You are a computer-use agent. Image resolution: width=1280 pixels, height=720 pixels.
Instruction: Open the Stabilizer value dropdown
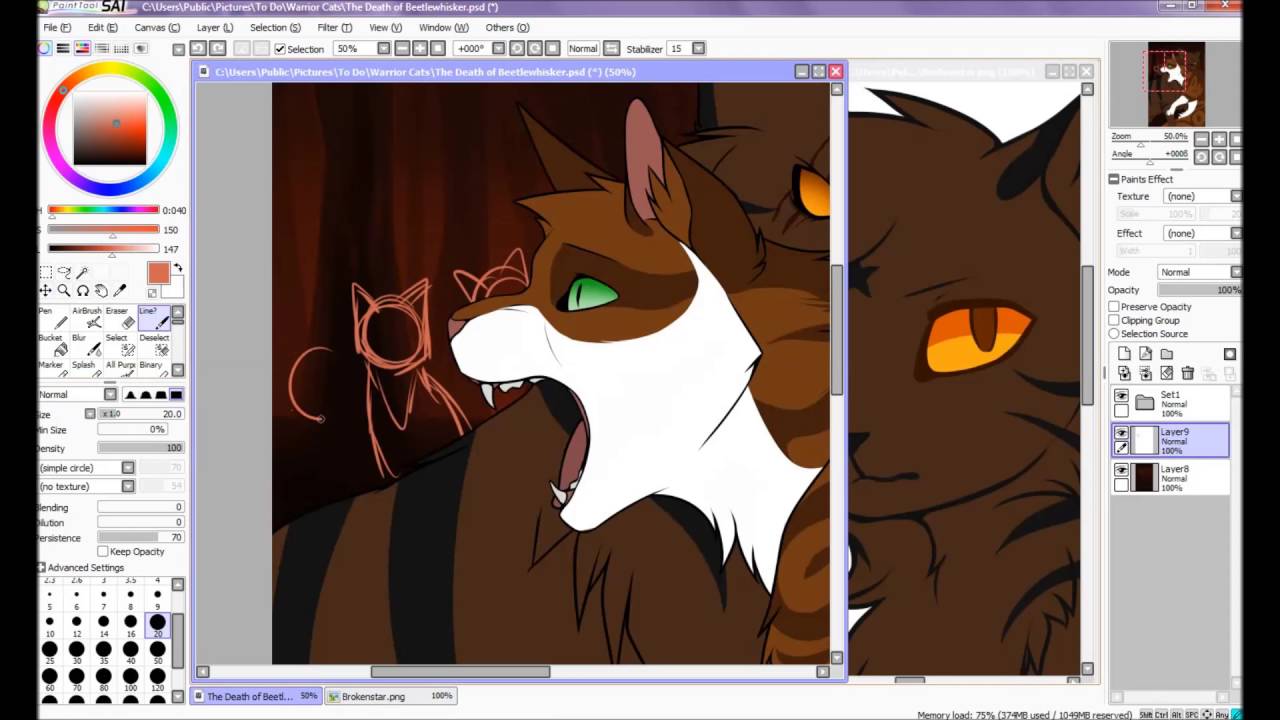click(698, 48)
